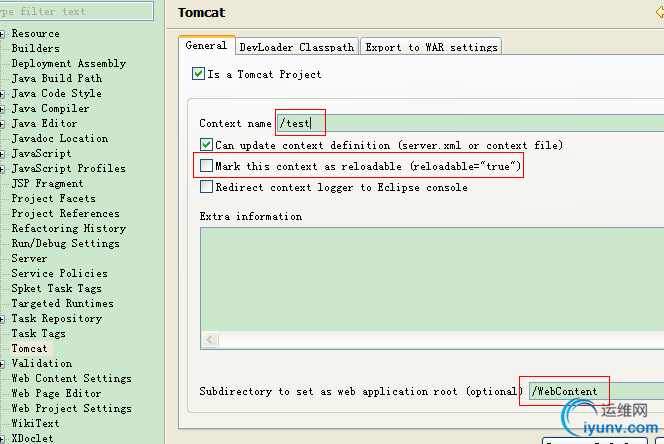
Task: Open the DevLoader Classpath tab
Action: pyautogui.click(x=297, y=47)
